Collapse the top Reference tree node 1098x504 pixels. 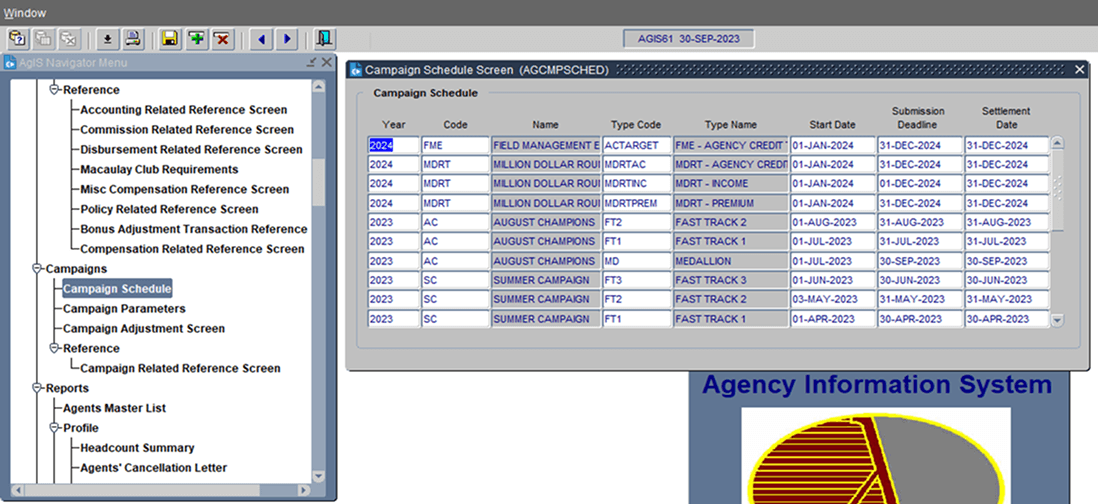pyautogui.click(x=55, y=90)
